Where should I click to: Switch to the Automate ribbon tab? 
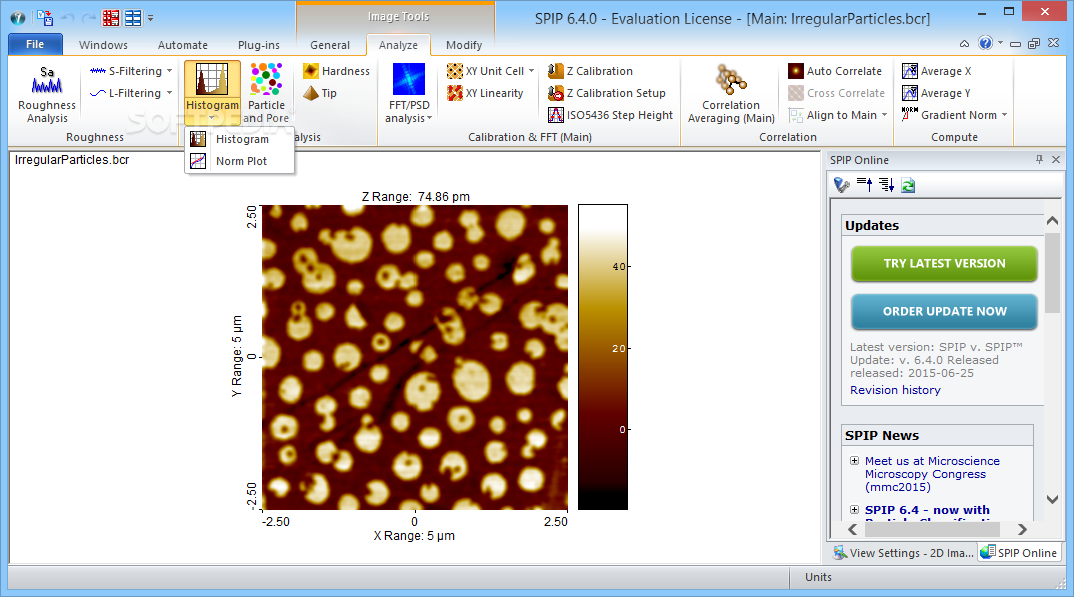tap(182, 45)
